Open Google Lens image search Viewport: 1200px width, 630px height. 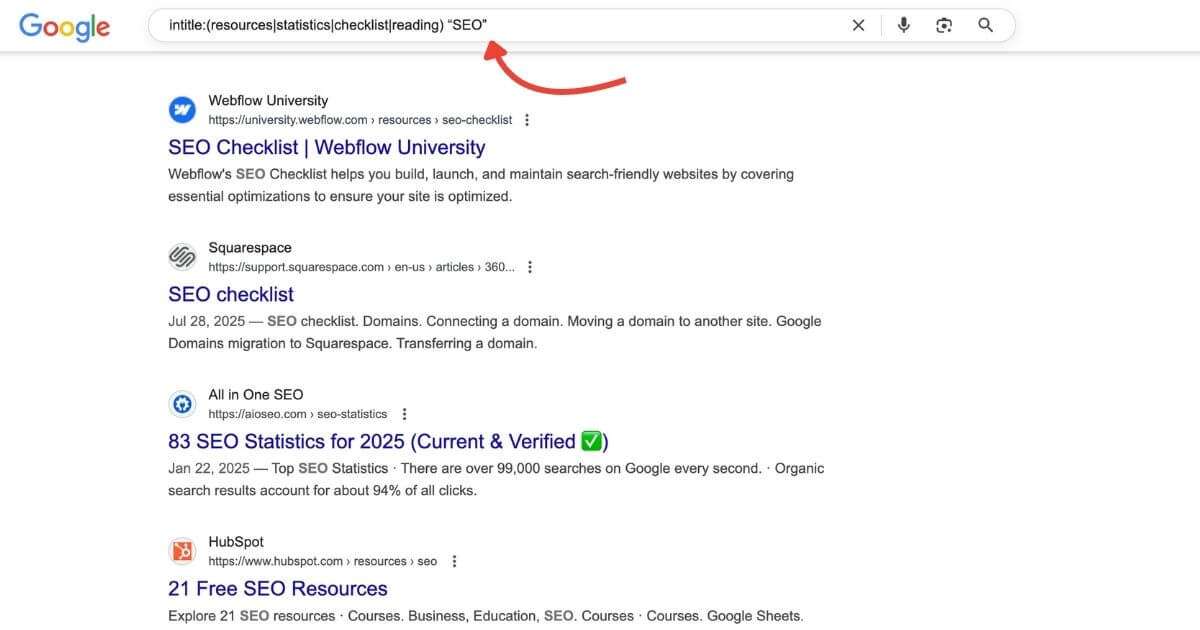point(944,25)
